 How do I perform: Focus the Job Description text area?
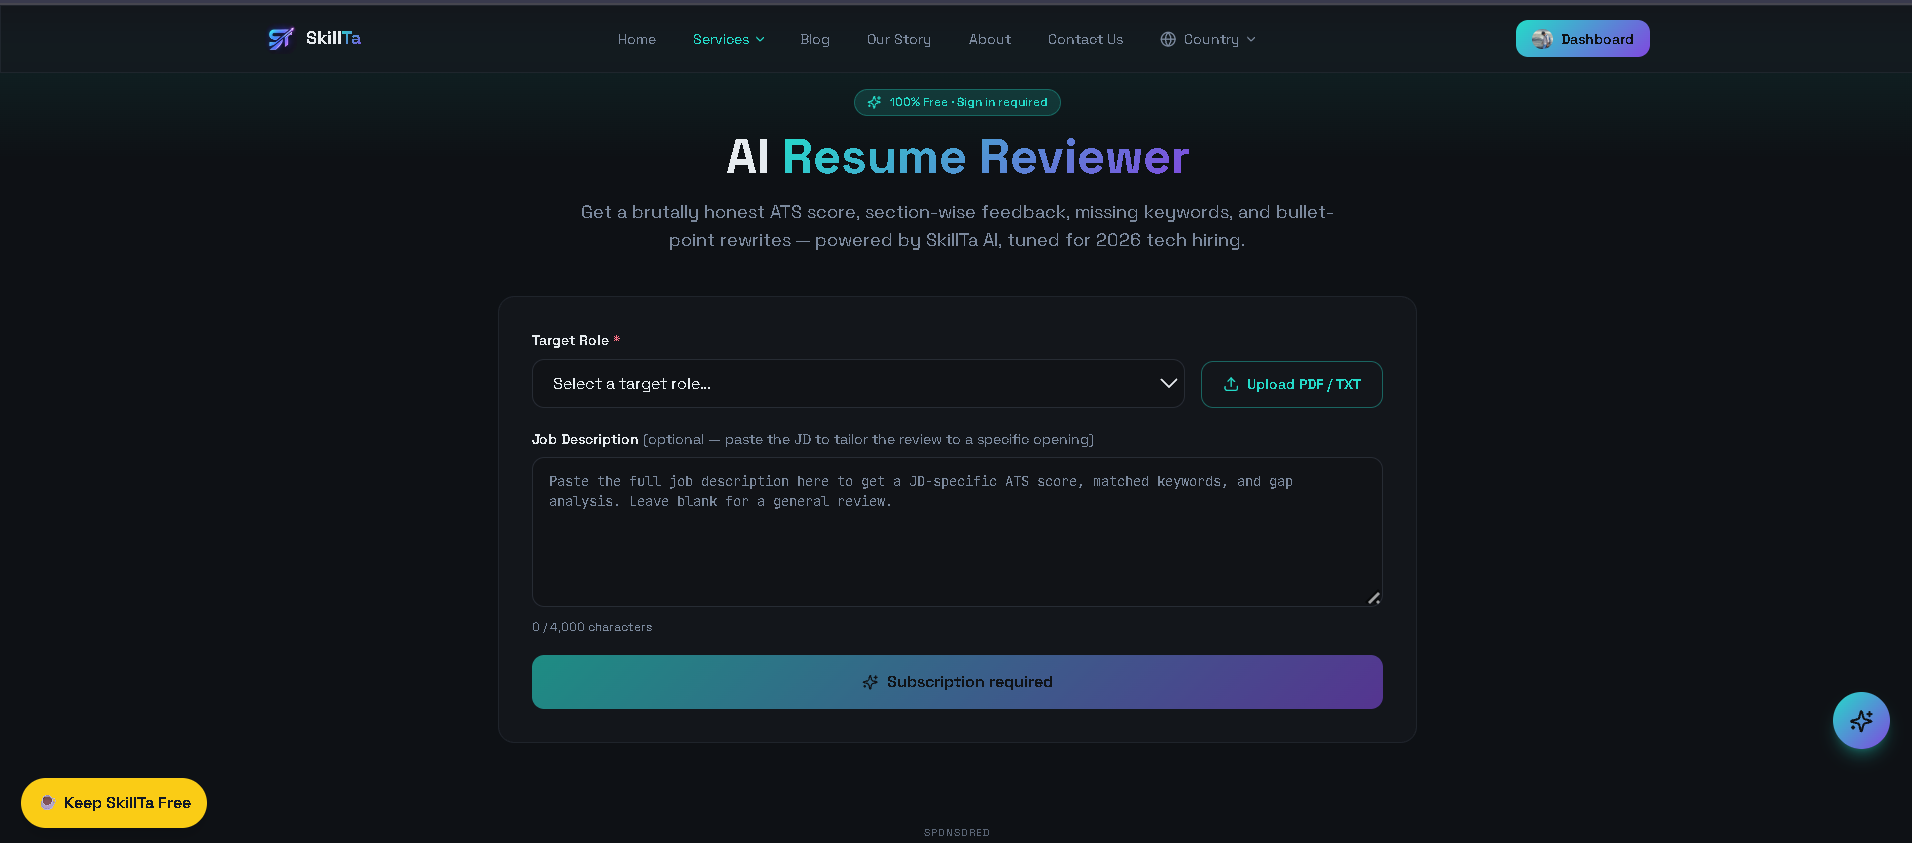957,532
